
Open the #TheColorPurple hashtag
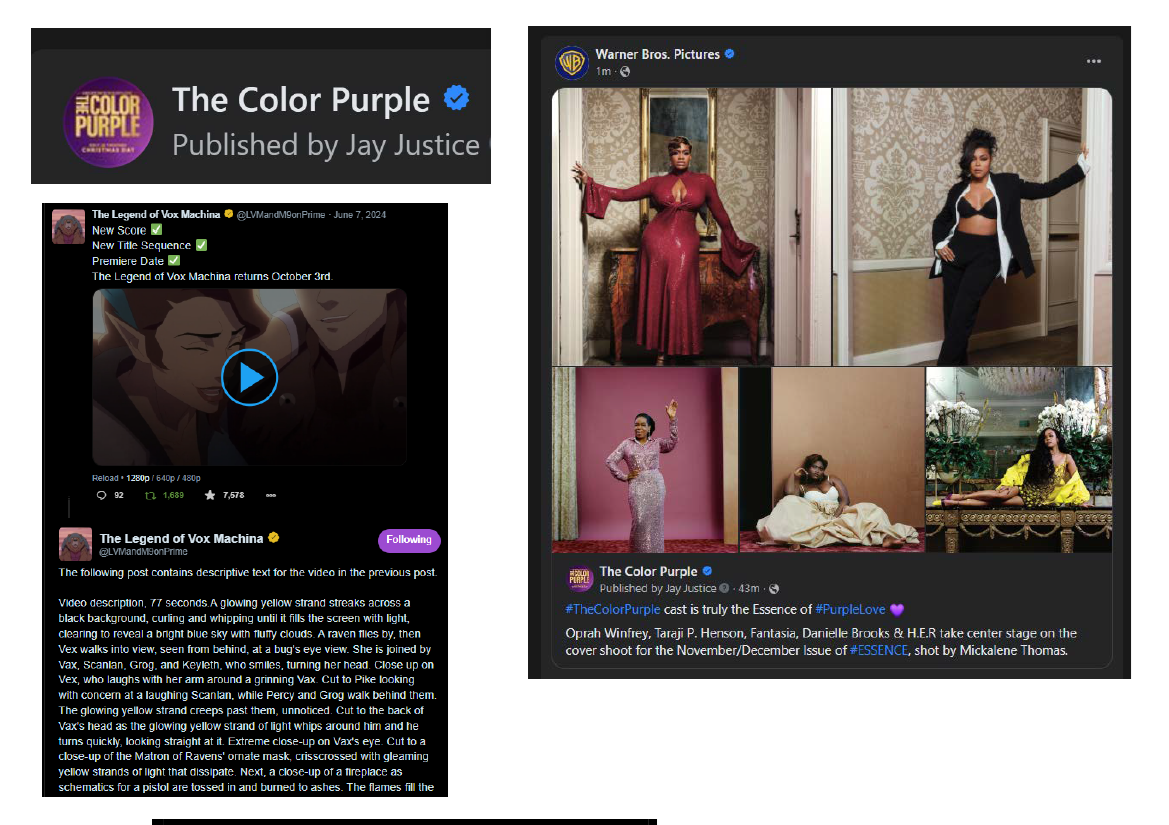(613, 610)
